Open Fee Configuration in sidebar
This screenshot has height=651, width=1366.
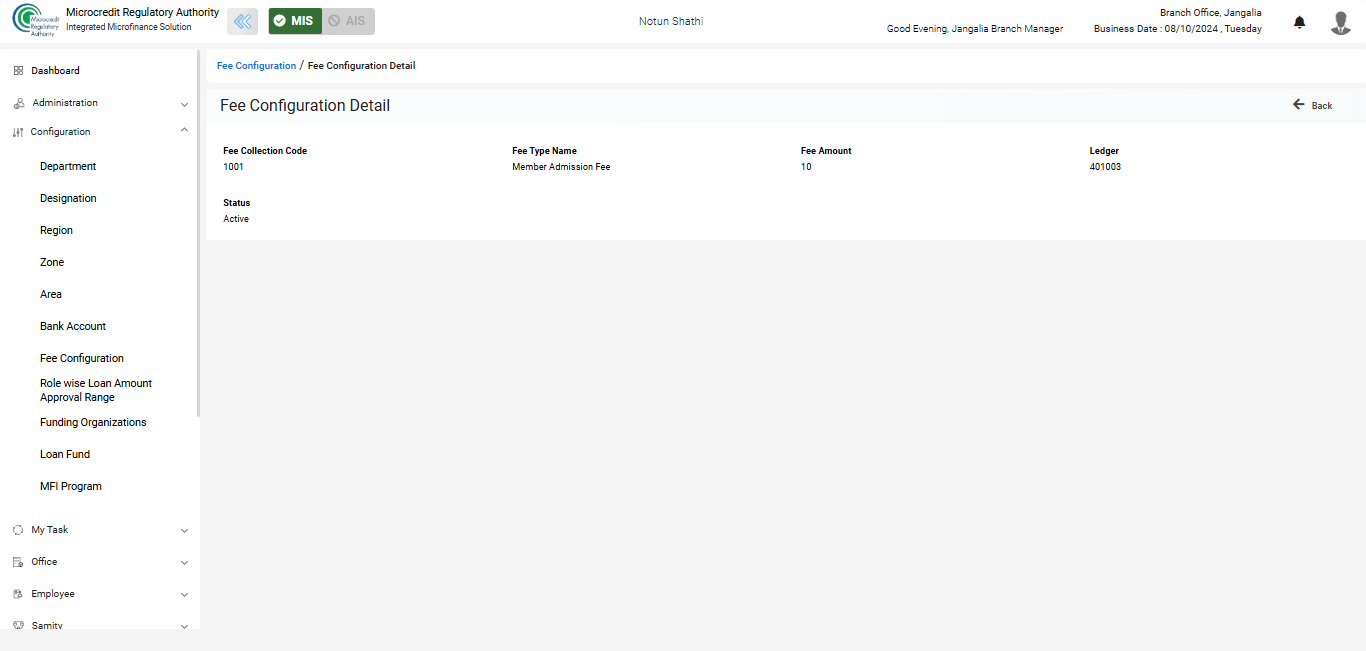[x=82, y=358]
